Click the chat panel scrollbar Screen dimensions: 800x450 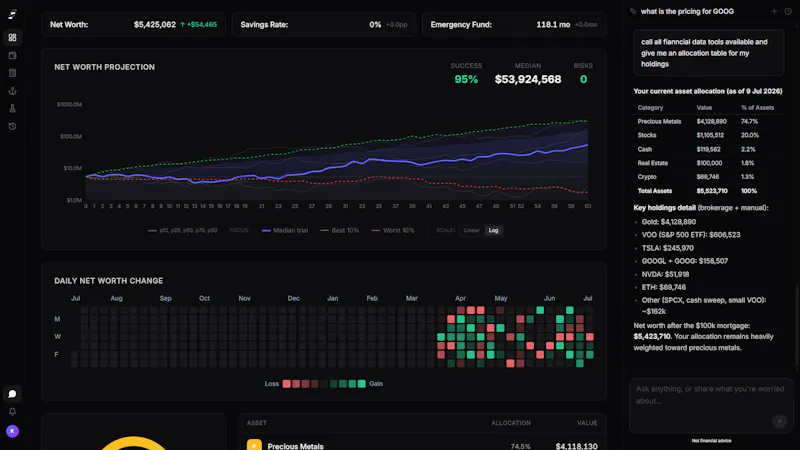[796, 324]
